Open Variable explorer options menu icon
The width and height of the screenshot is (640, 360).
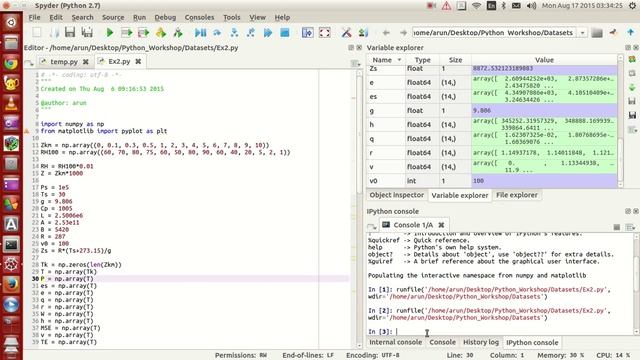point(632,130)
